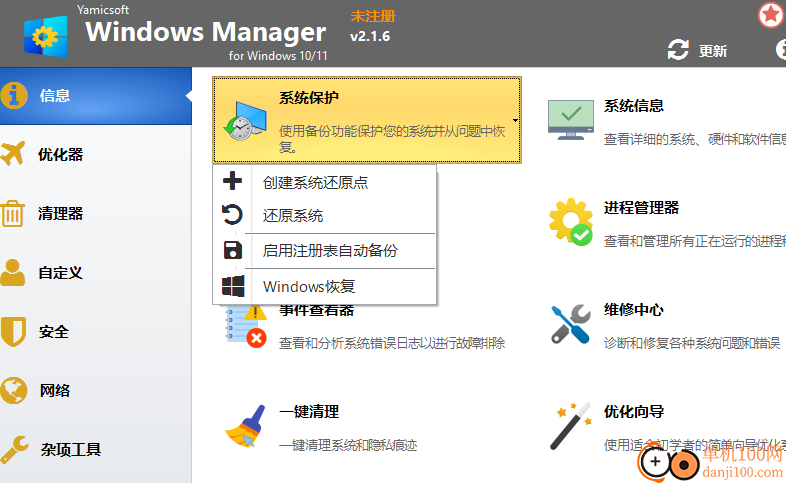
Task: Click the 未注册 unregistered label
Action: (373, 17)
